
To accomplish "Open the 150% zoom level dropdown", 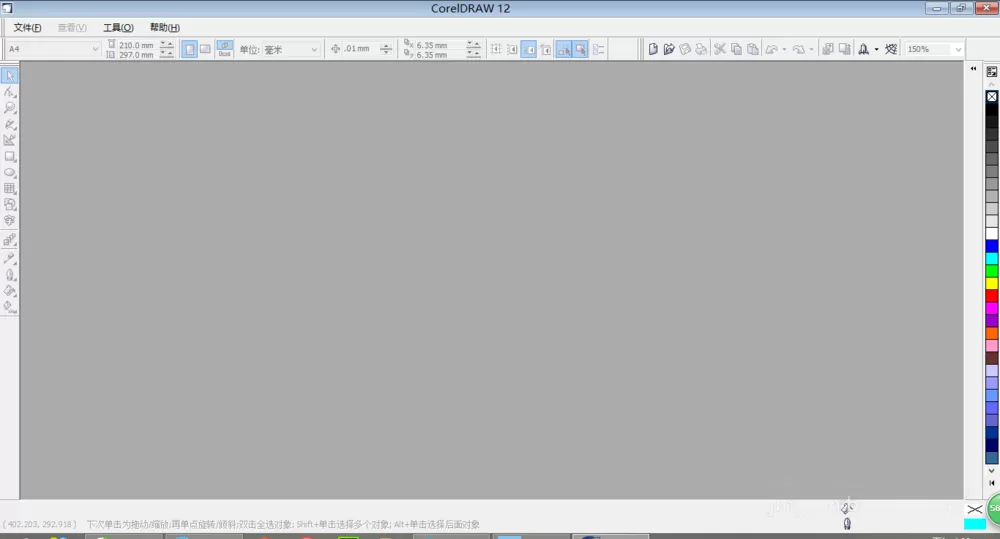I will click(x=958, y=49).
